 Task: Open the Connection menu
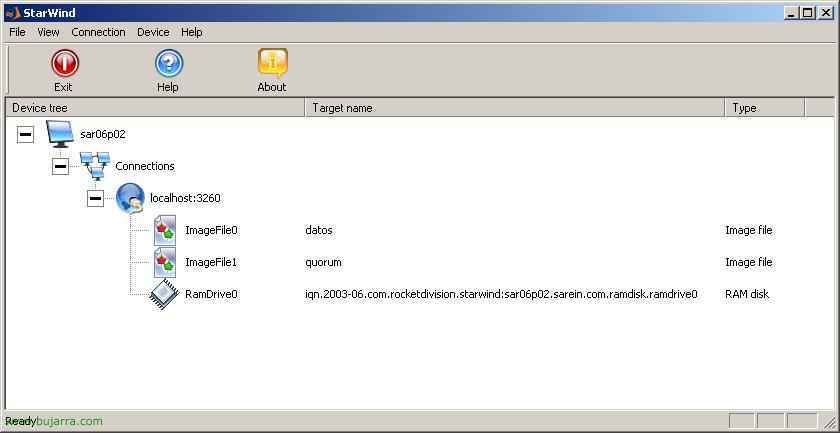pyautogui.click(x=99, y=32)
